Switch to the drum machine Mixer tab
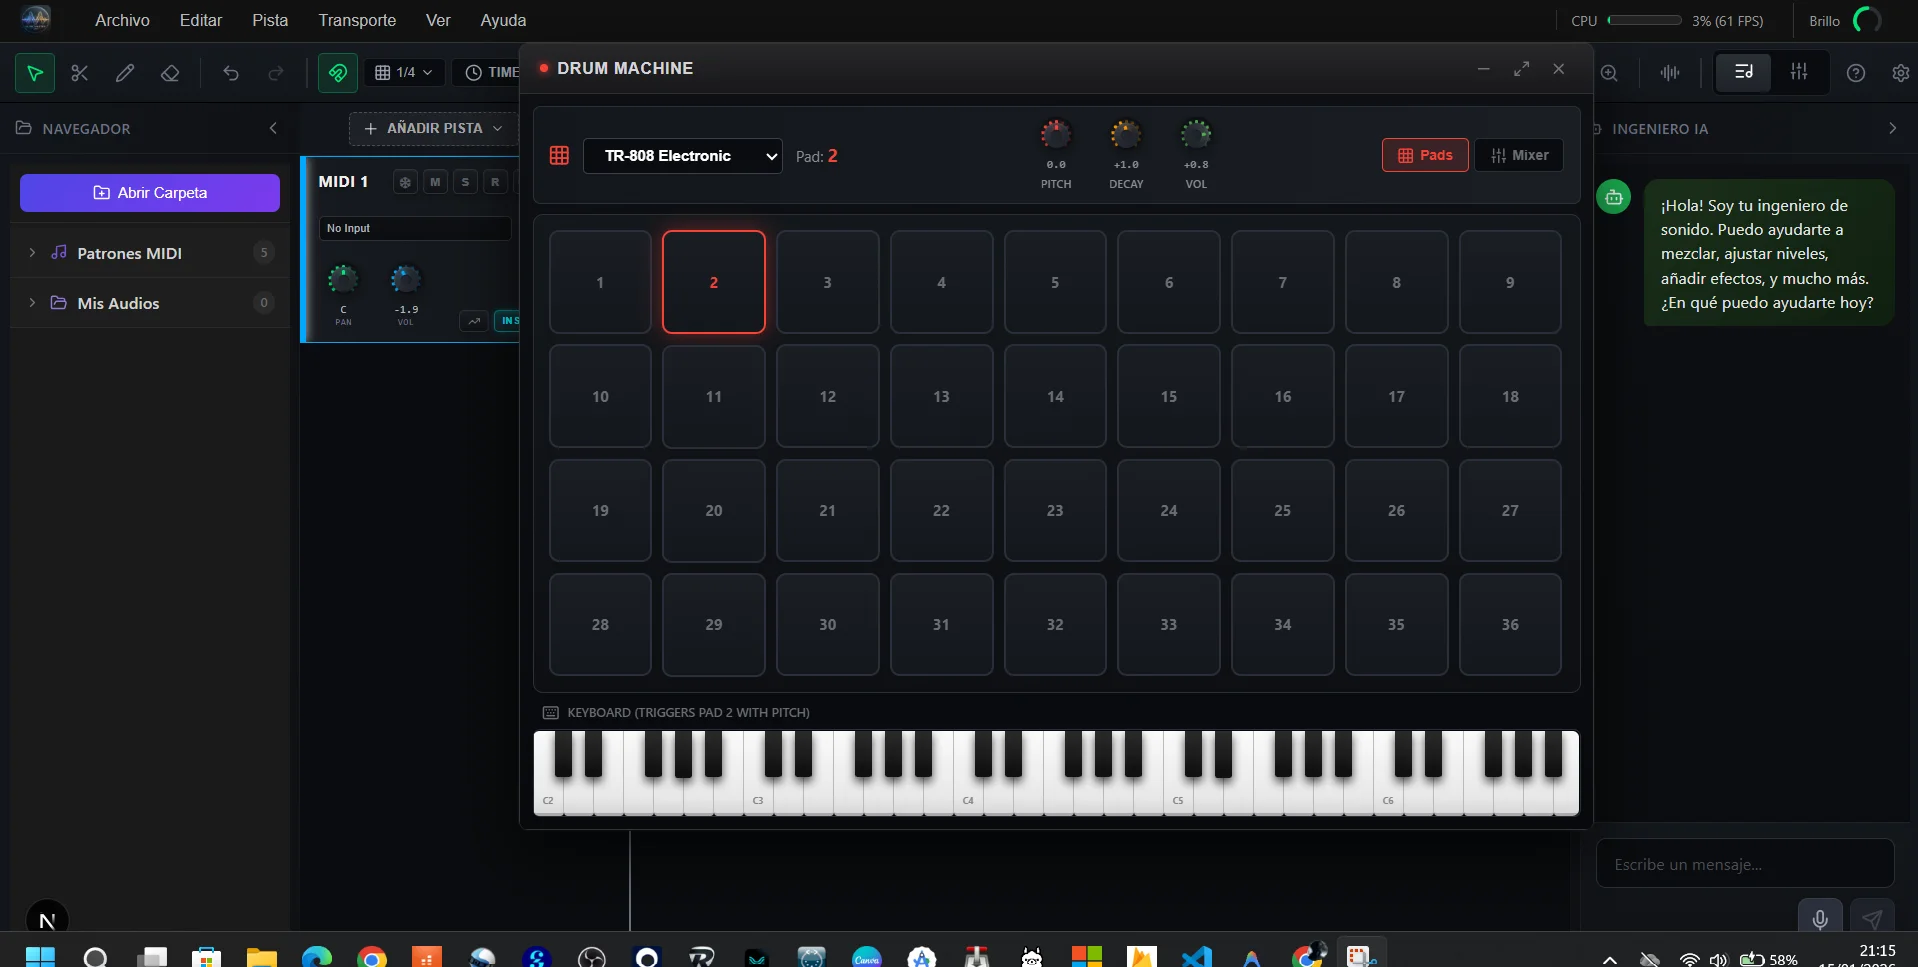 pos(1518,155)
